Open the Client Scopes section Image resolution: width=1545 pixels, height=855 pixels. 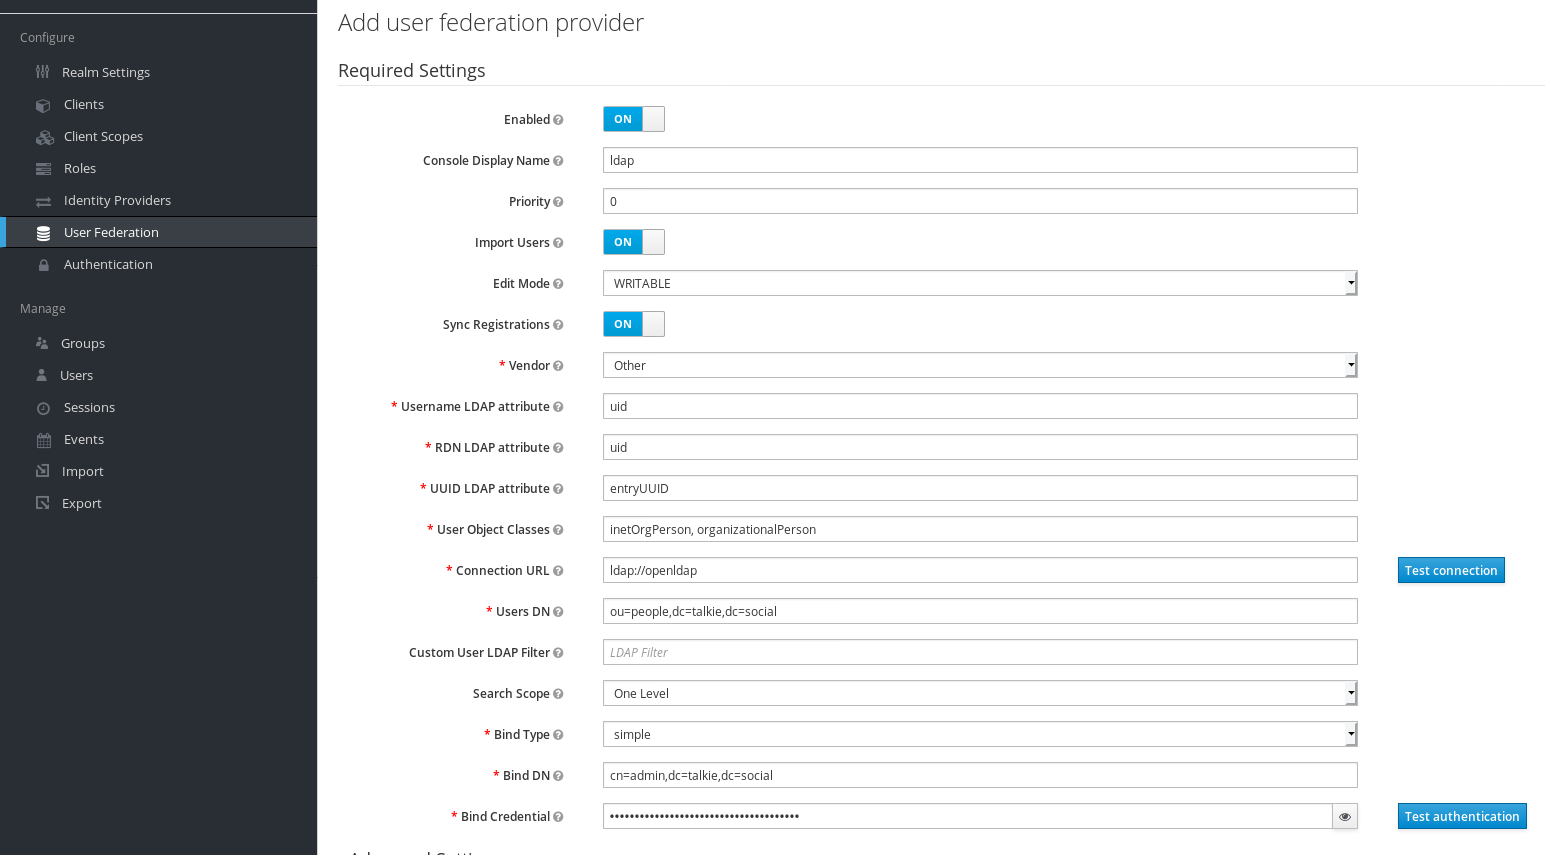click(103, 136)
